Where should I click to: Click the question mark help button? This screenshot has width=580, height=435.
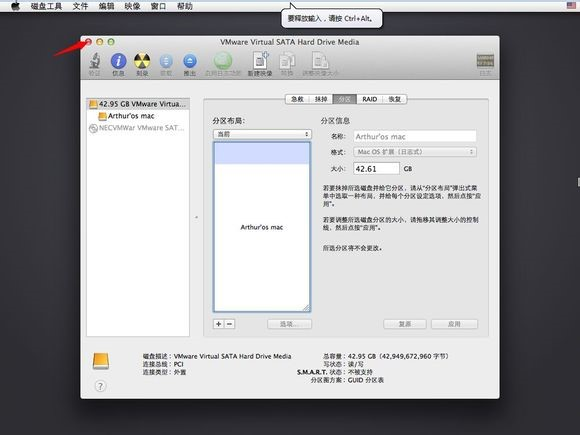(100, 386)
